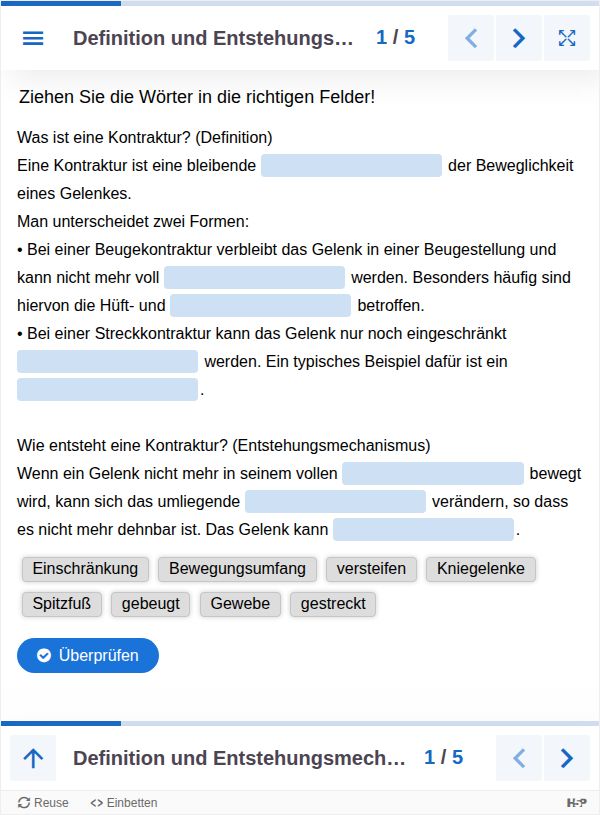Select the word chip versteifen
The height and width of the screenshot is (815, 600).
[x=371, y=569]
